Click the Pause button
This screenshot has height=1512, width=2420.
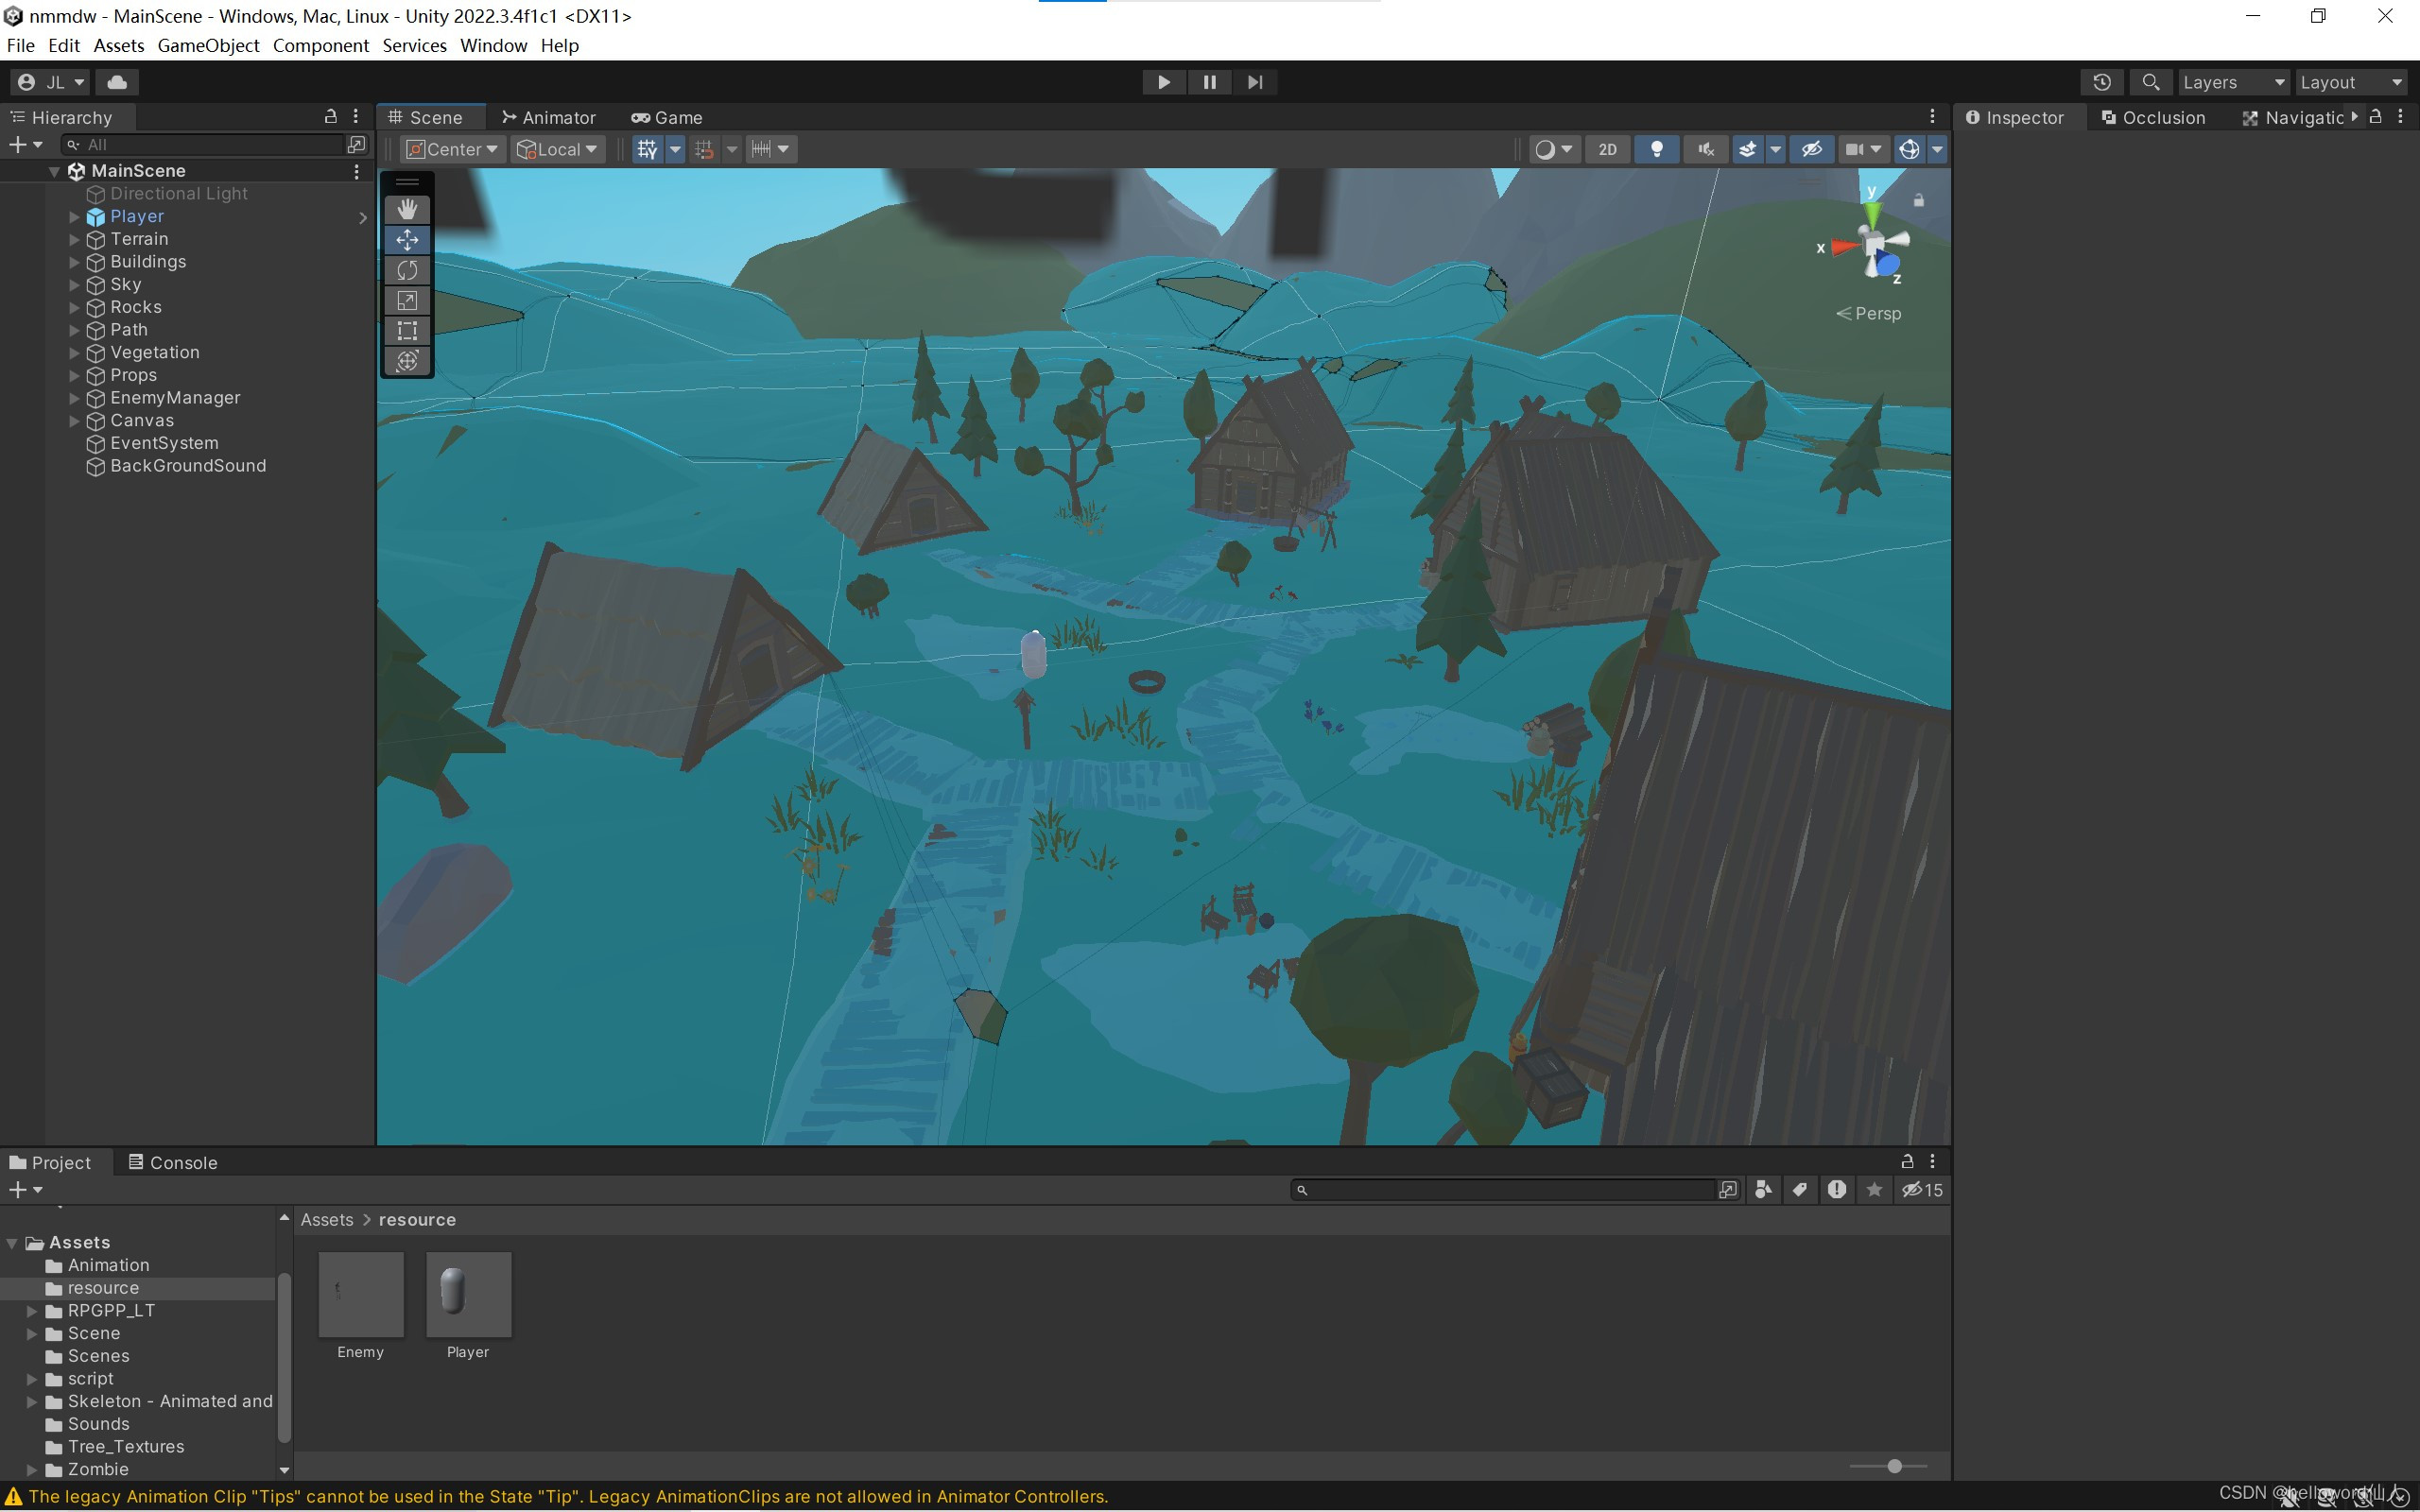(1209, 82)
